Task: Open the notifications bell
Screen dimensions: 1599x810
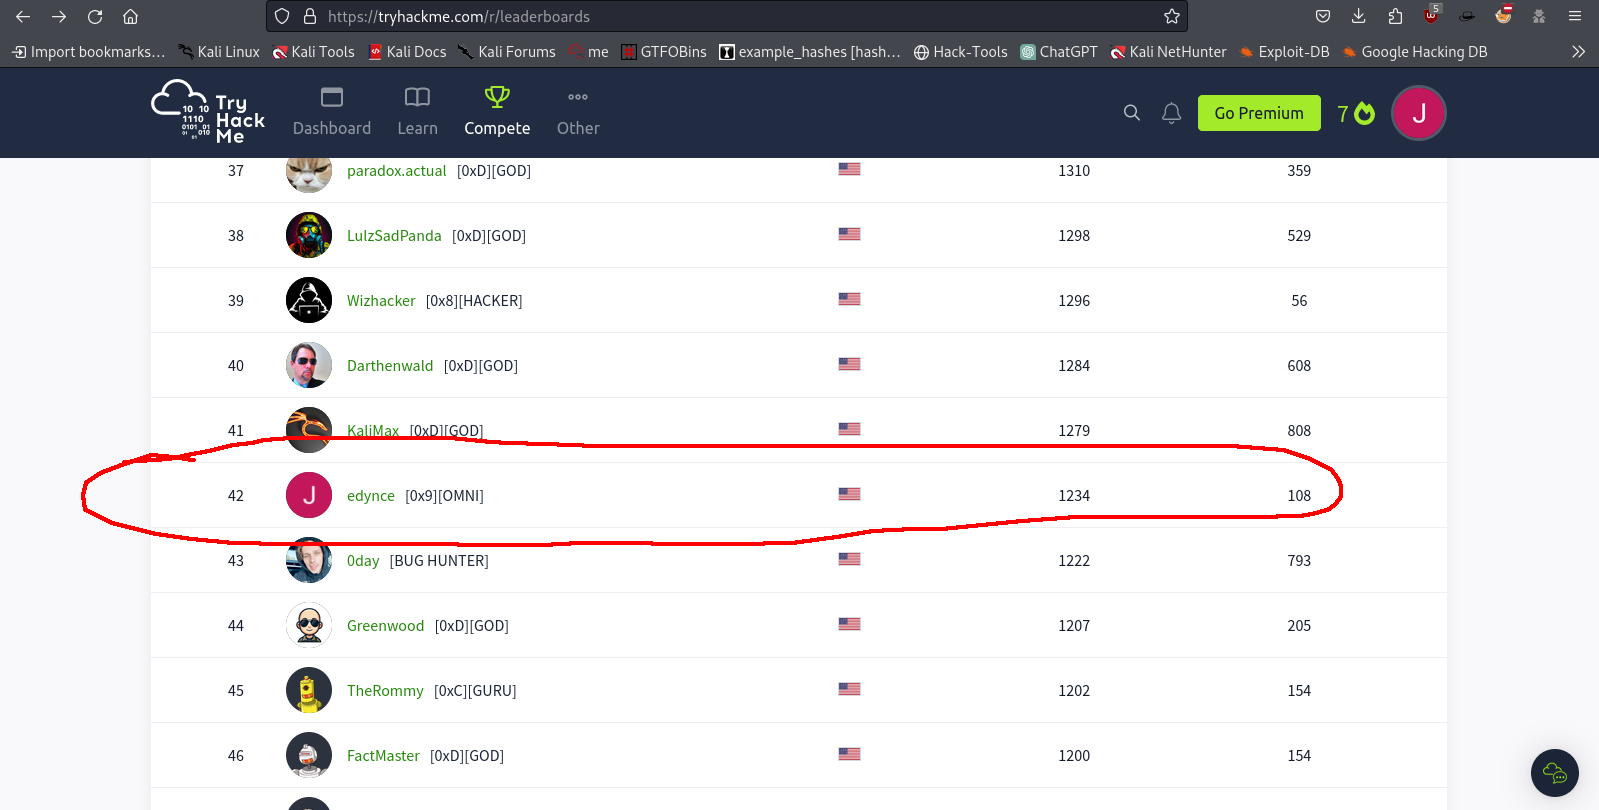Action: point(1171,113)
